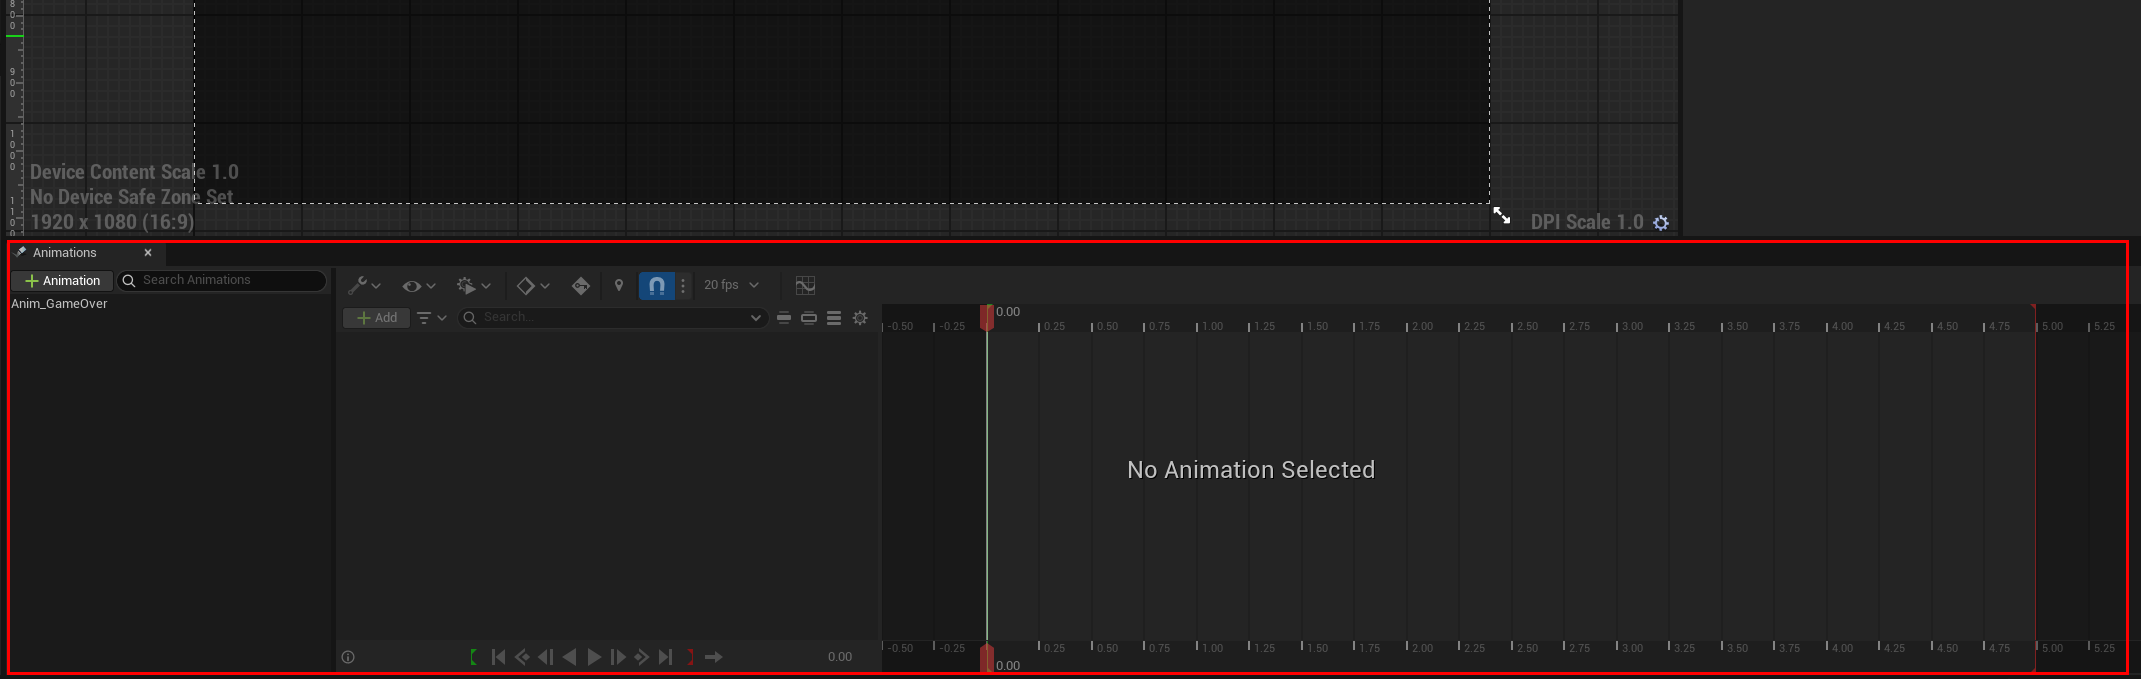2141x679 pixels.
Task: Jump to start of playback range
Action: tap(498, 657)
